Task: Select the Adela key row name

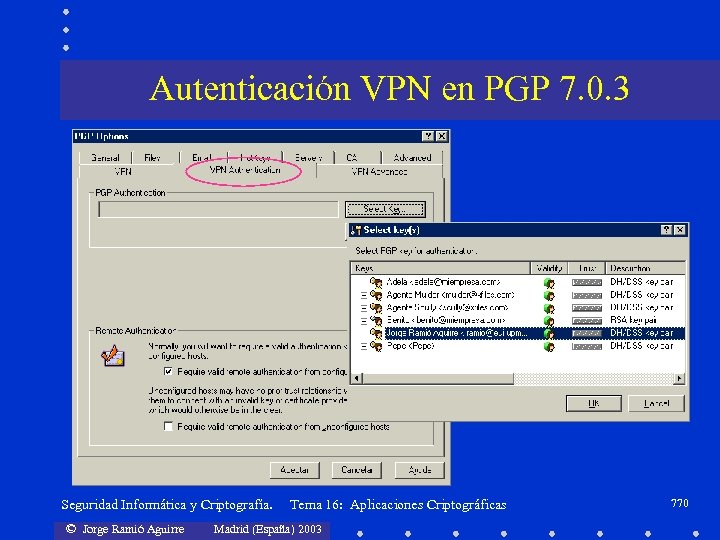Action: pos(443,281)
